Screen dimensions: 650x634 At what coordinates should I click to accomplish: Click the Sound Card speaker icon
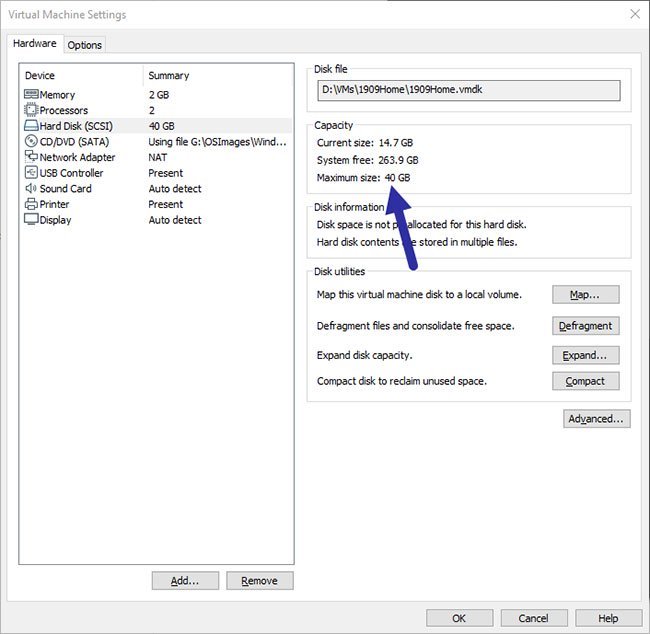click(x=30, y=188)
